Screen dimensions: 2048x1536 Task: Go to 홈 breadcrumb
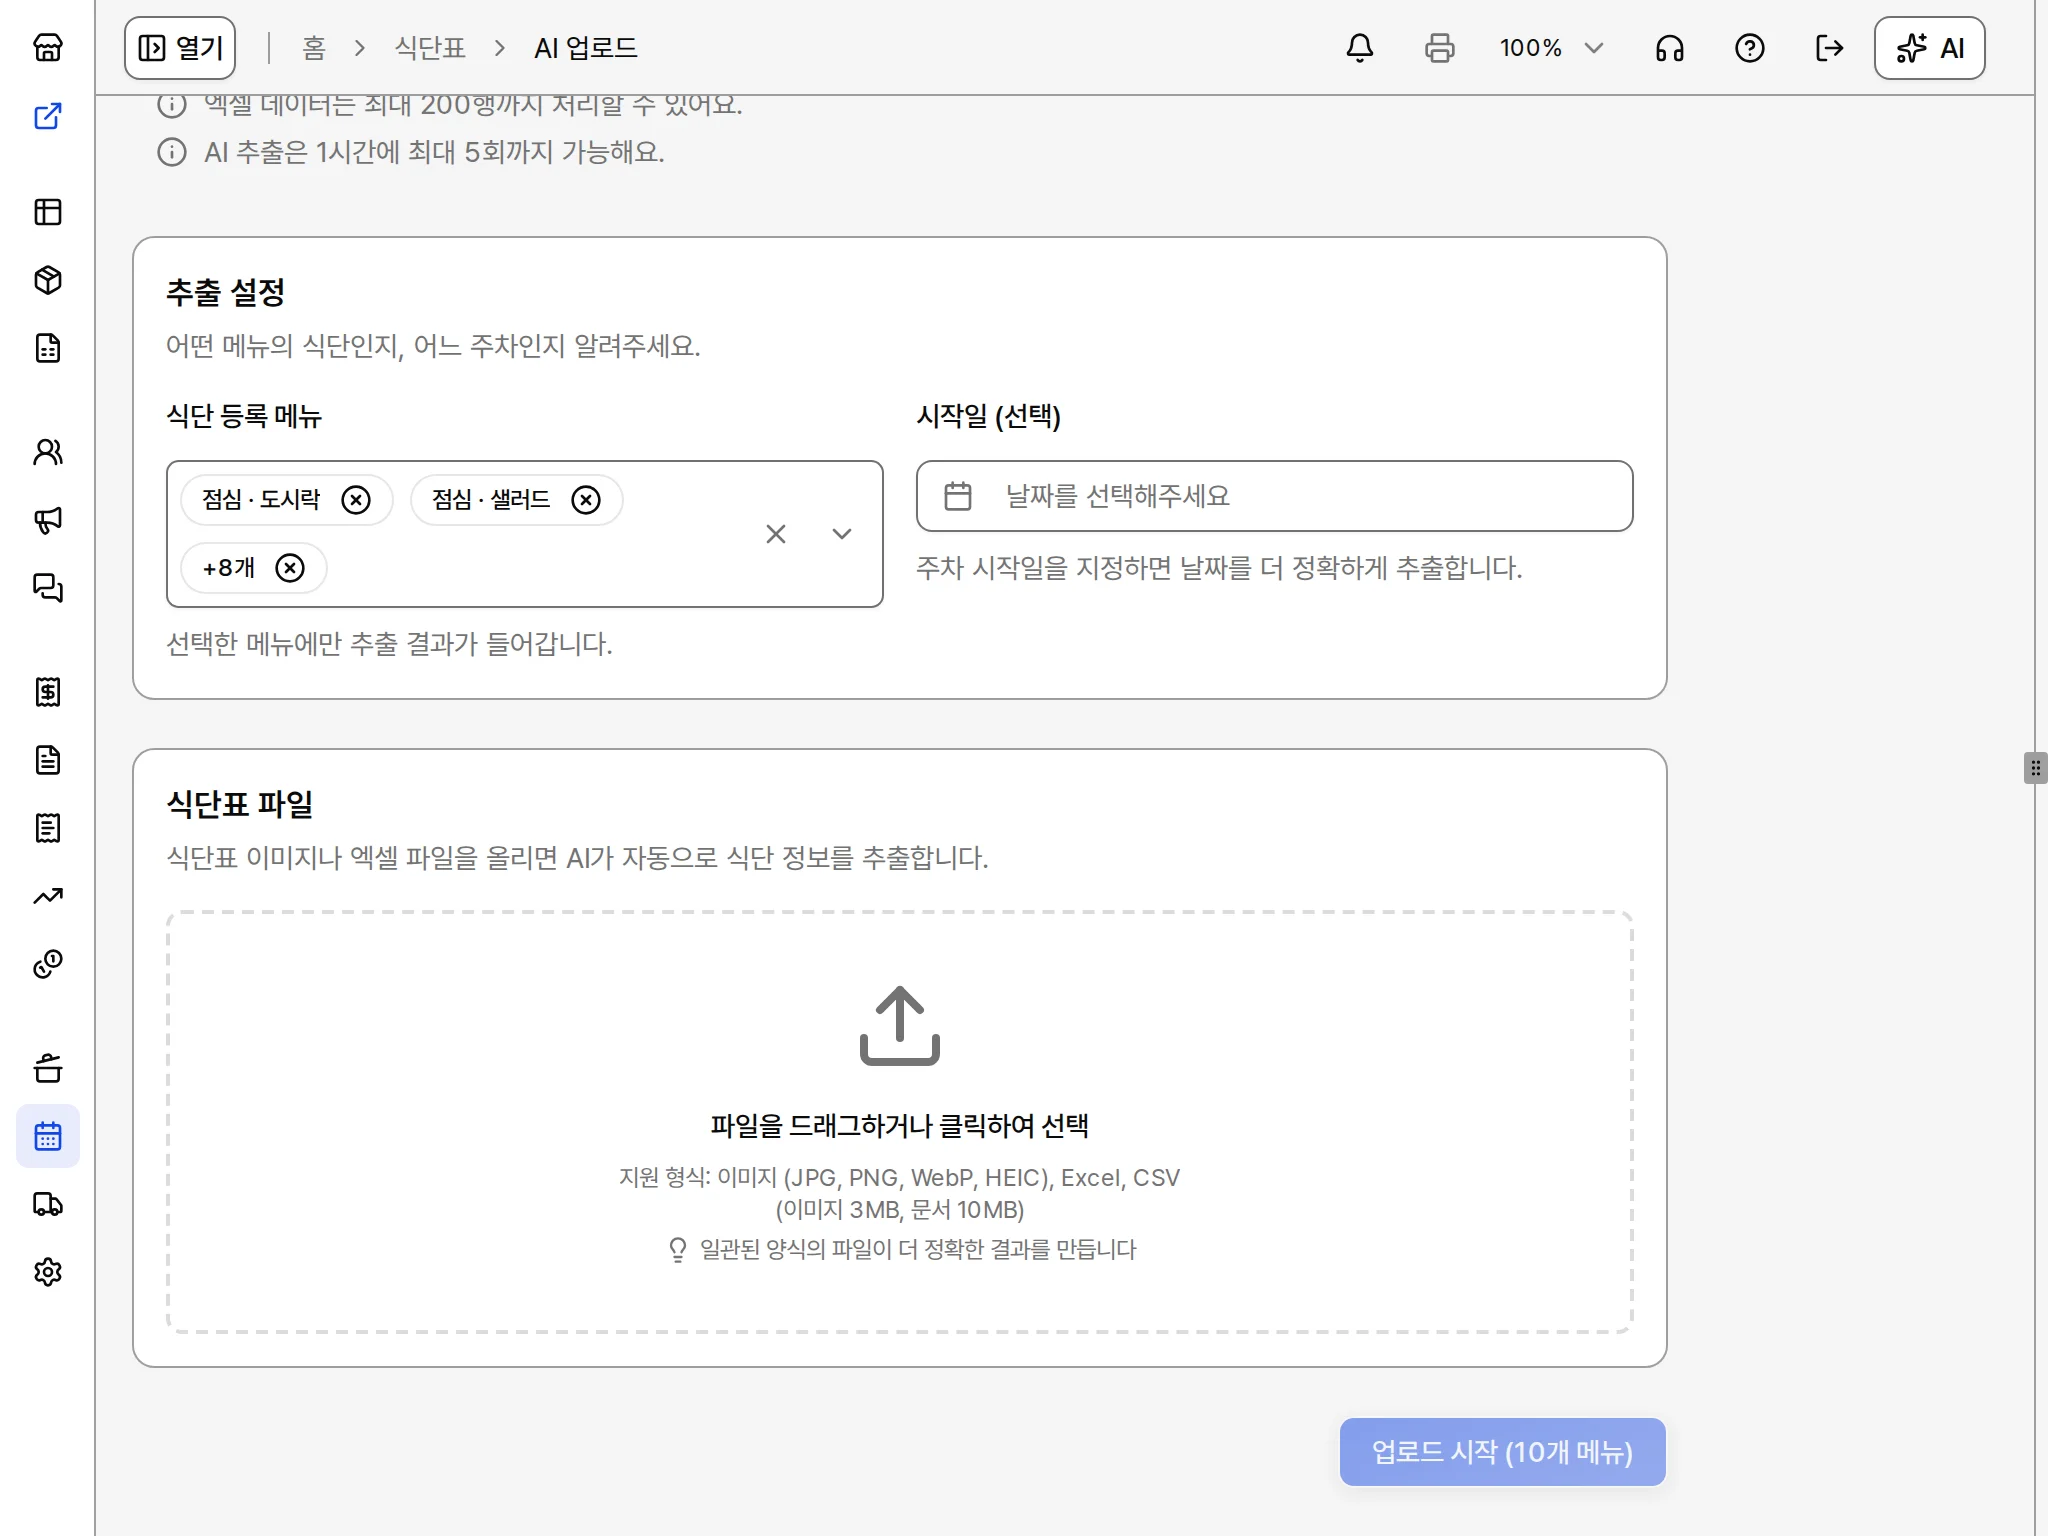[x=314, y=48]
